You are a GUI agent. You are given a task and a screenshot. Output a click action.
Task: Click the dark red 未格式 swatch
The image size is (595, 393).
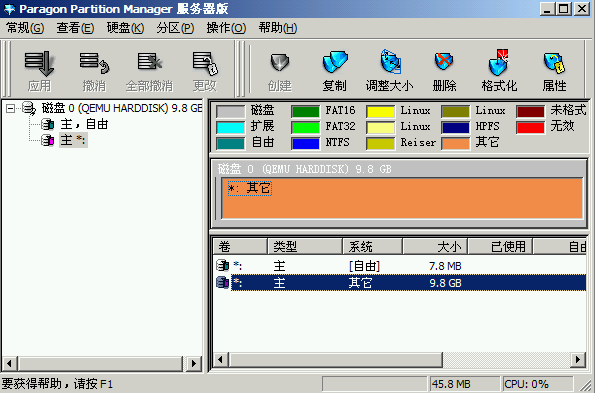pos(530,112)
